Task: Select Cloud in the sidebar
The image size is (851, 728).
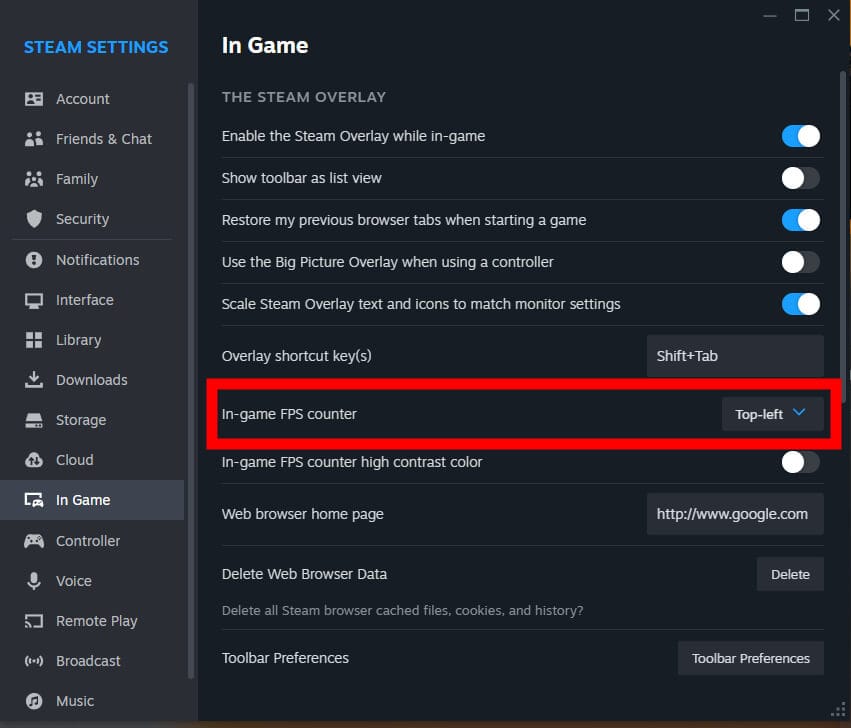Action: coord(92,460)
